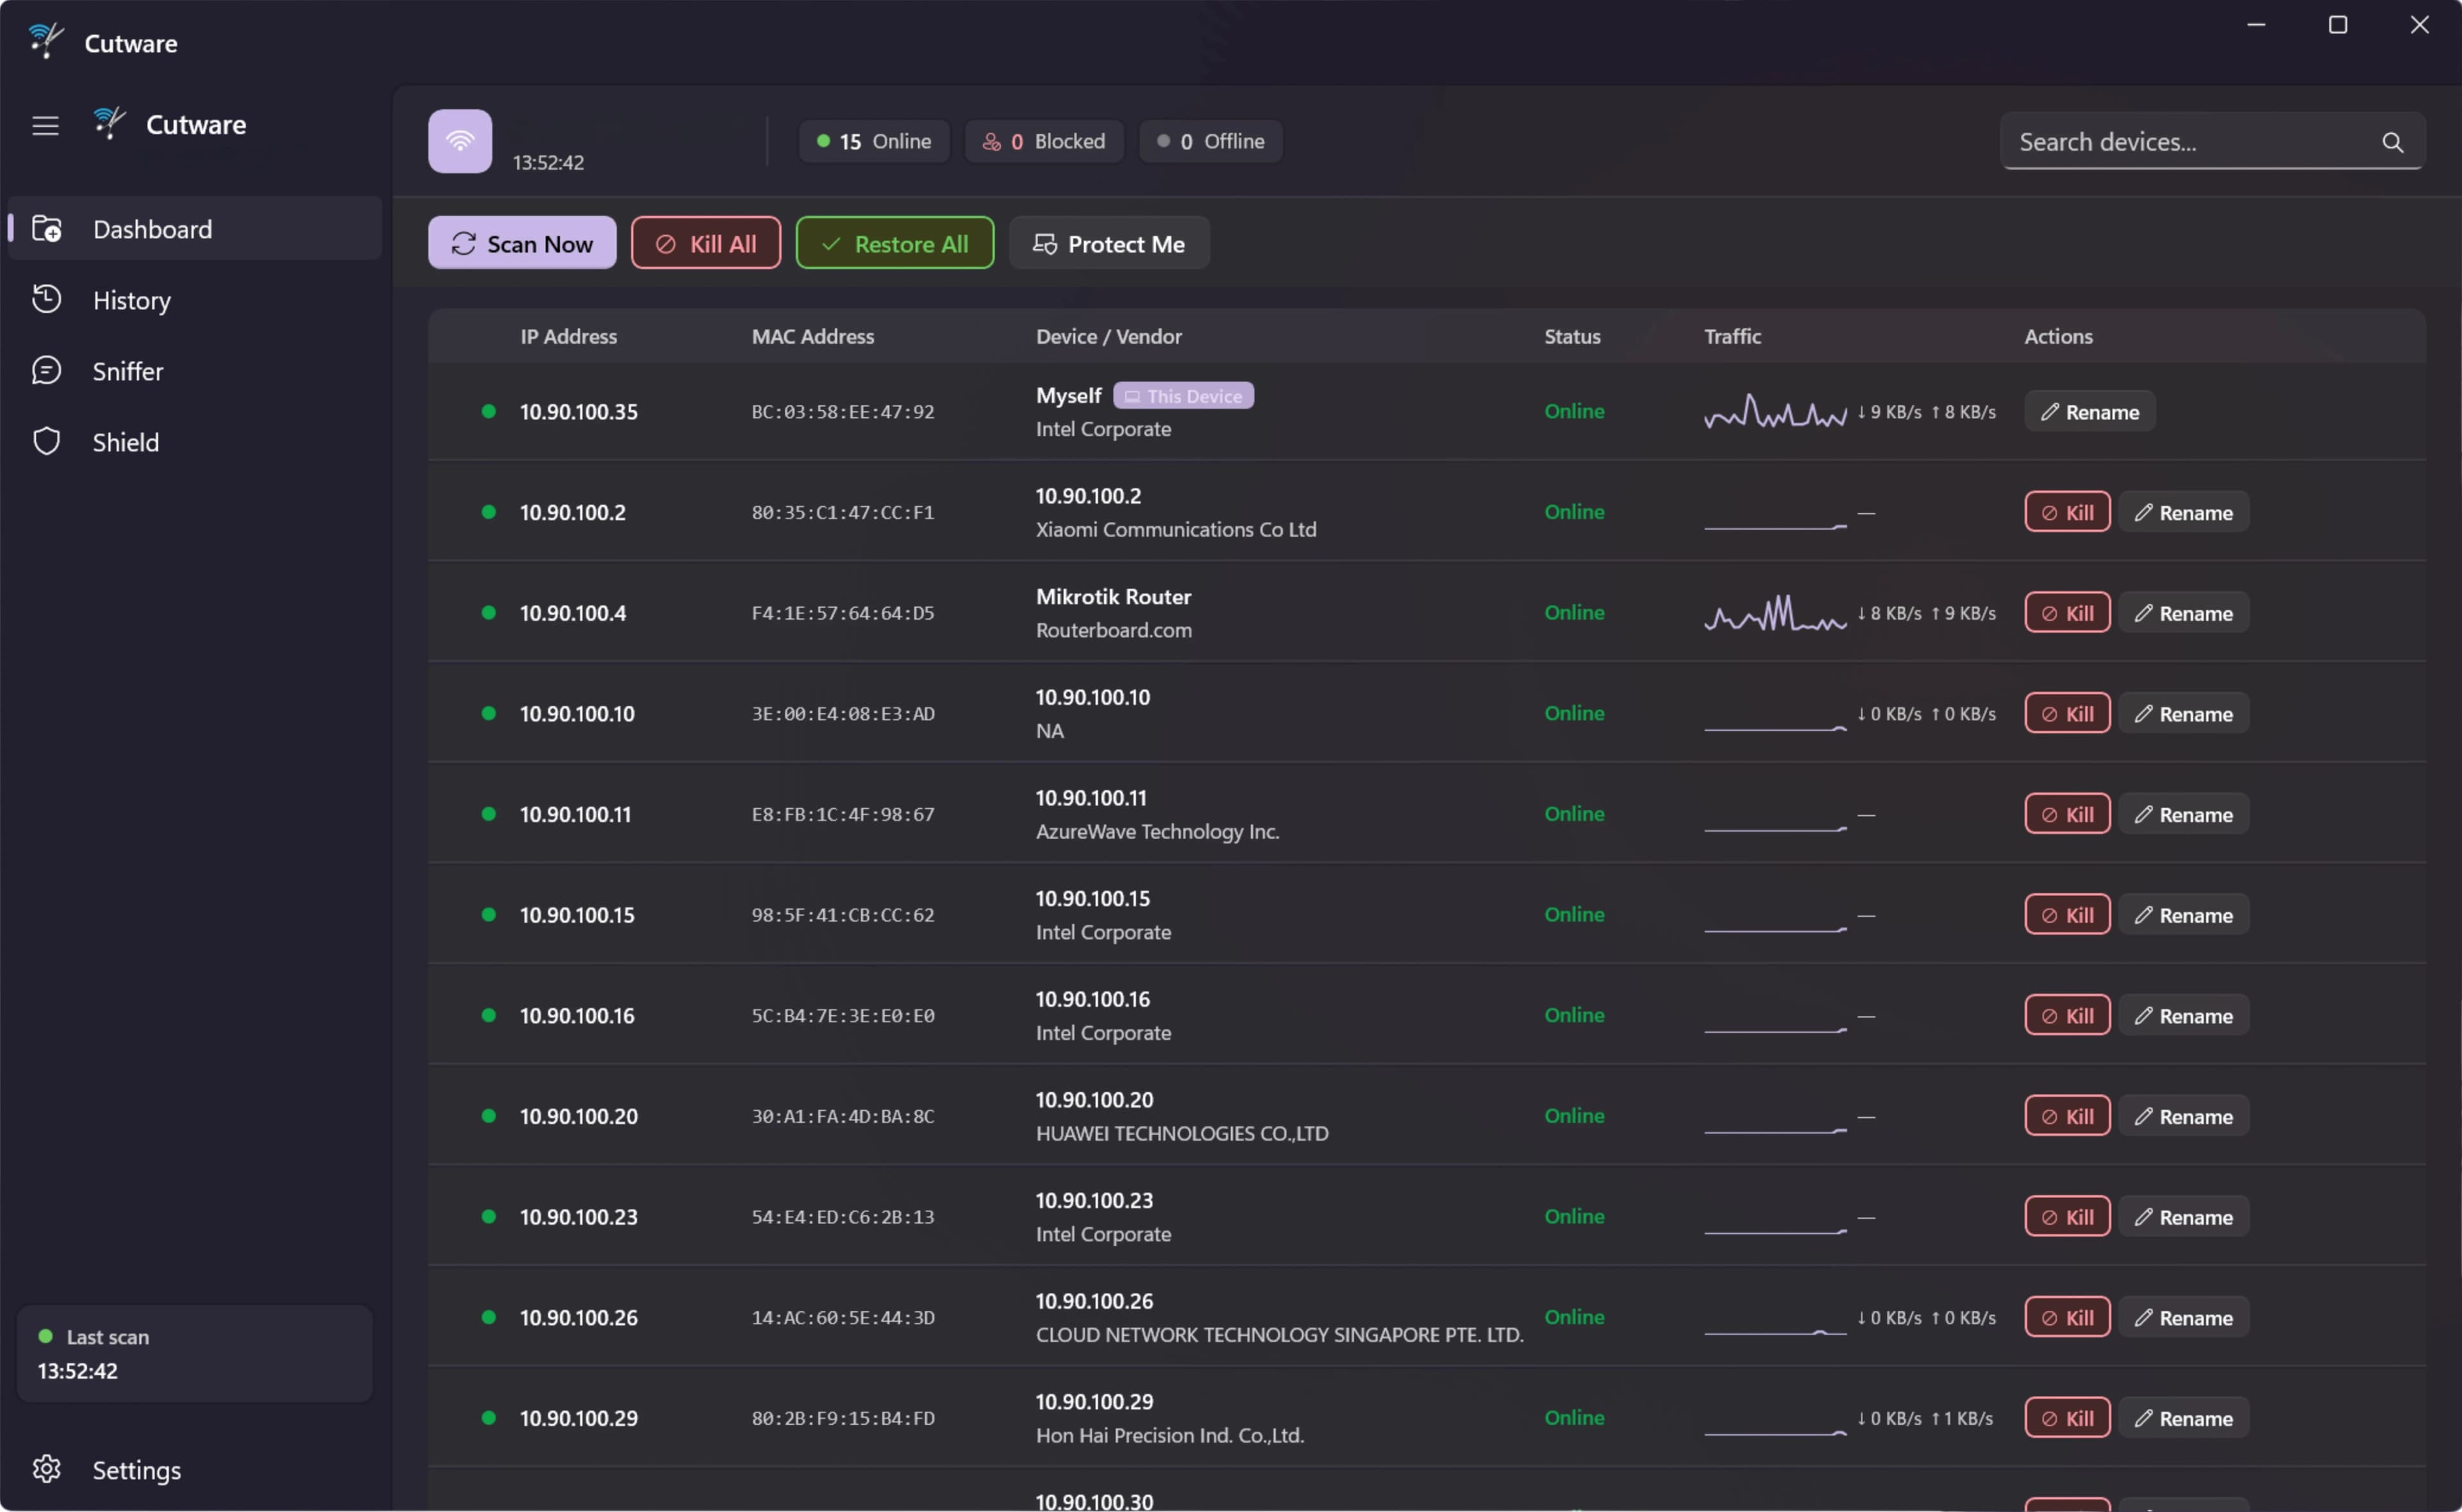Kill device 10.90.100.10

click(2067, 714)
